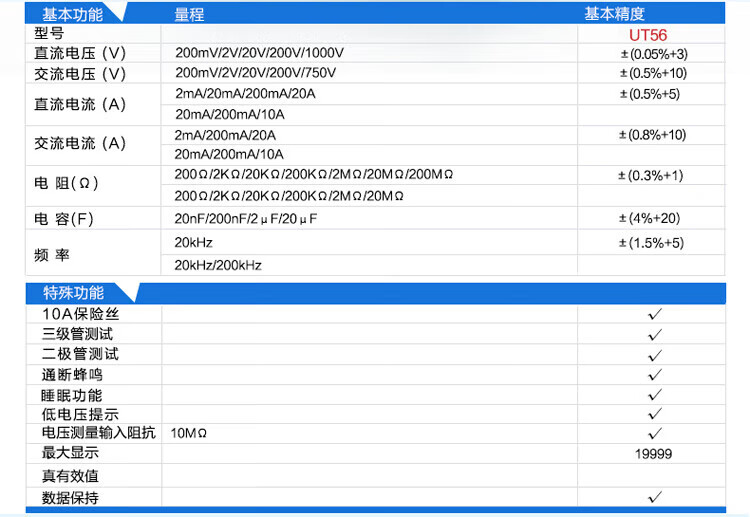Click the 20kHz/200kHz frequency range

pyautogui.click(x=218, y=265)
